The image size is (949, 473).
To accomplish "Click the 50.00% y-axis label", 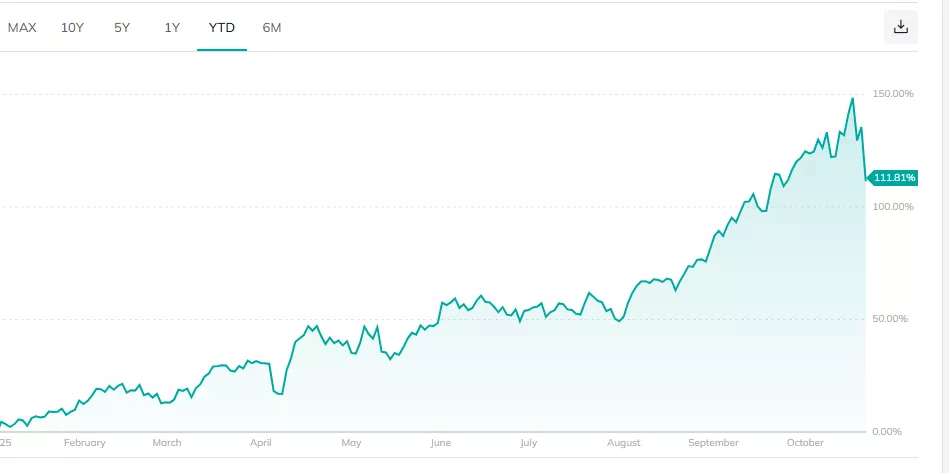I will [894, 319].
